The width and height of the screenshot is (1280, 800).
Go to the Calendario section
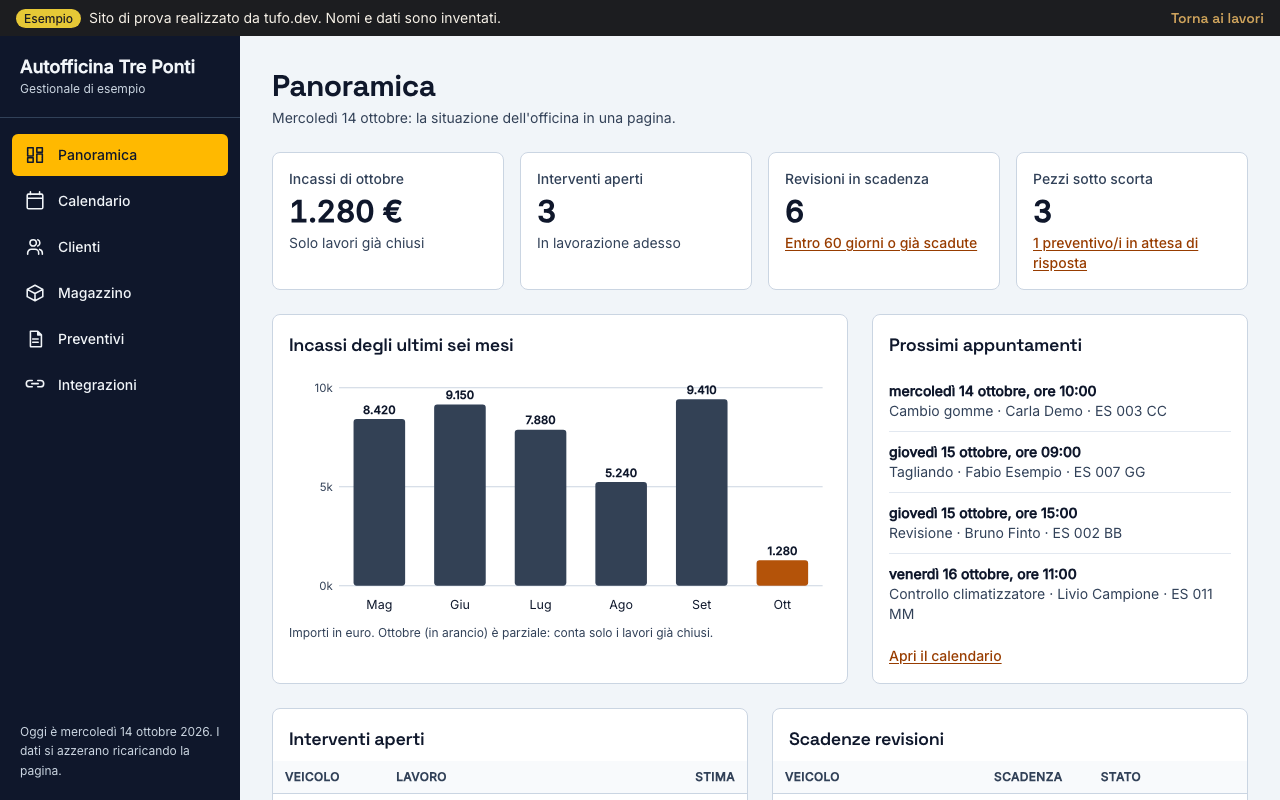tap(120, 201)
